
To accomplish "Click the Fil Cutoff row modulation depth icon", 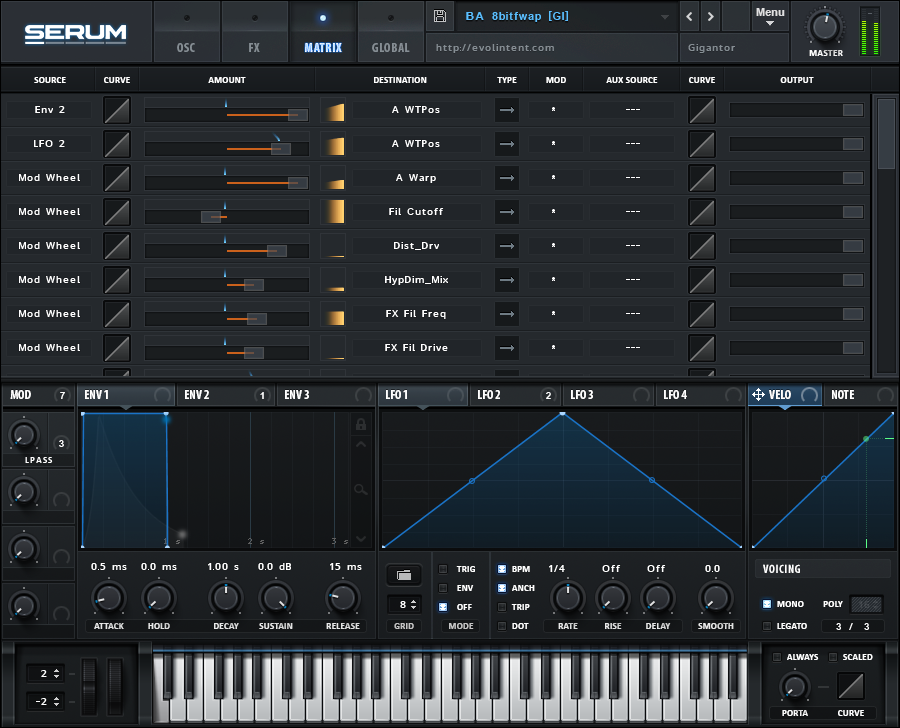I will 333,212.
